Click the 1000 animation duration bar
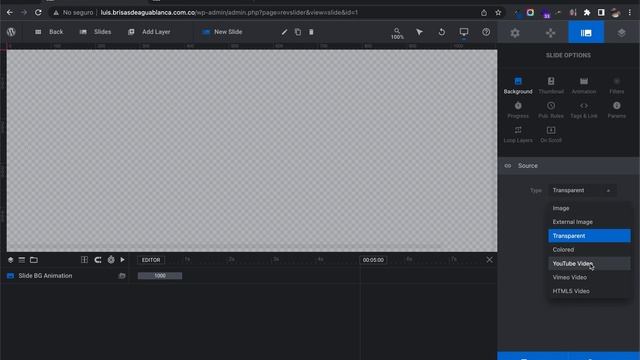This screenshot has height=360, width=640. pyautogui.click(x=160, y=276)
